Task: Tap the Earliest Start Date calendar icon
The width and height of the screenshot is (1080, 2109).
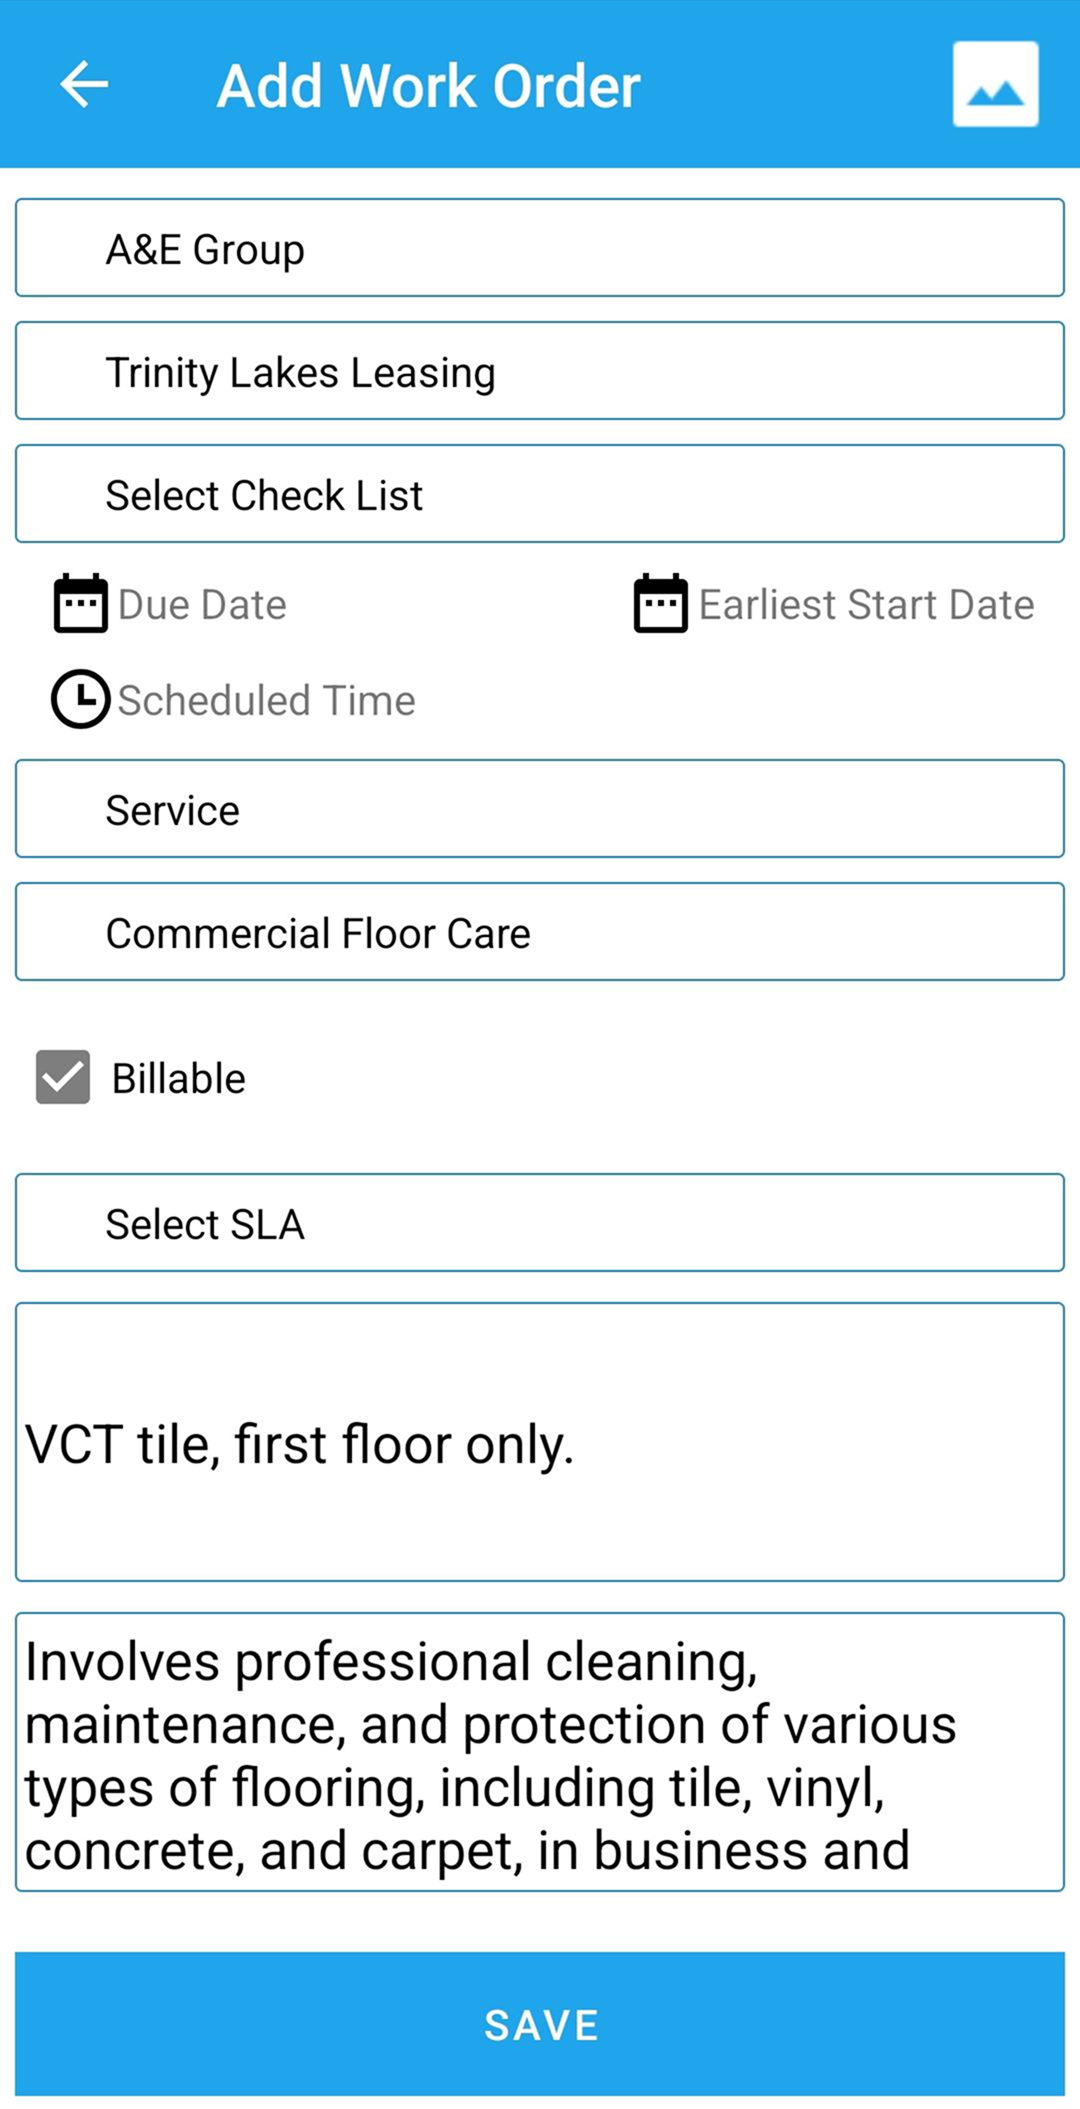Action: point(660,603)
